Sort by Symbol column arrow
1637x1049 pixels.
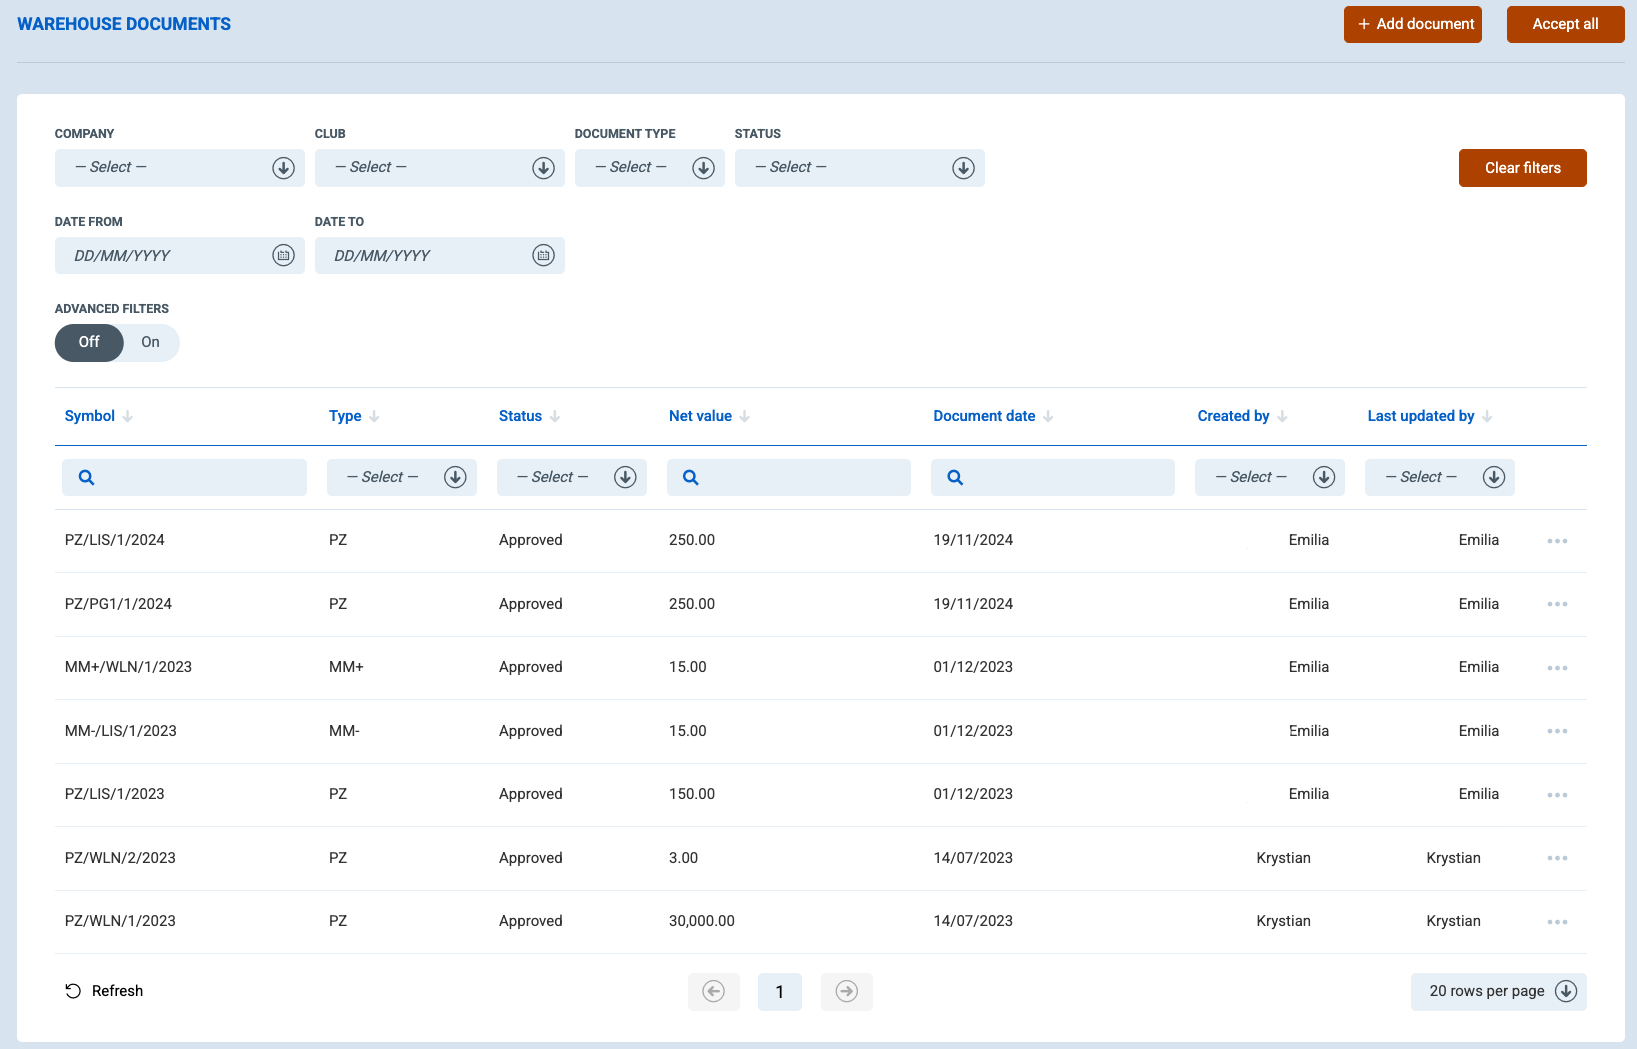coord(128,417)
